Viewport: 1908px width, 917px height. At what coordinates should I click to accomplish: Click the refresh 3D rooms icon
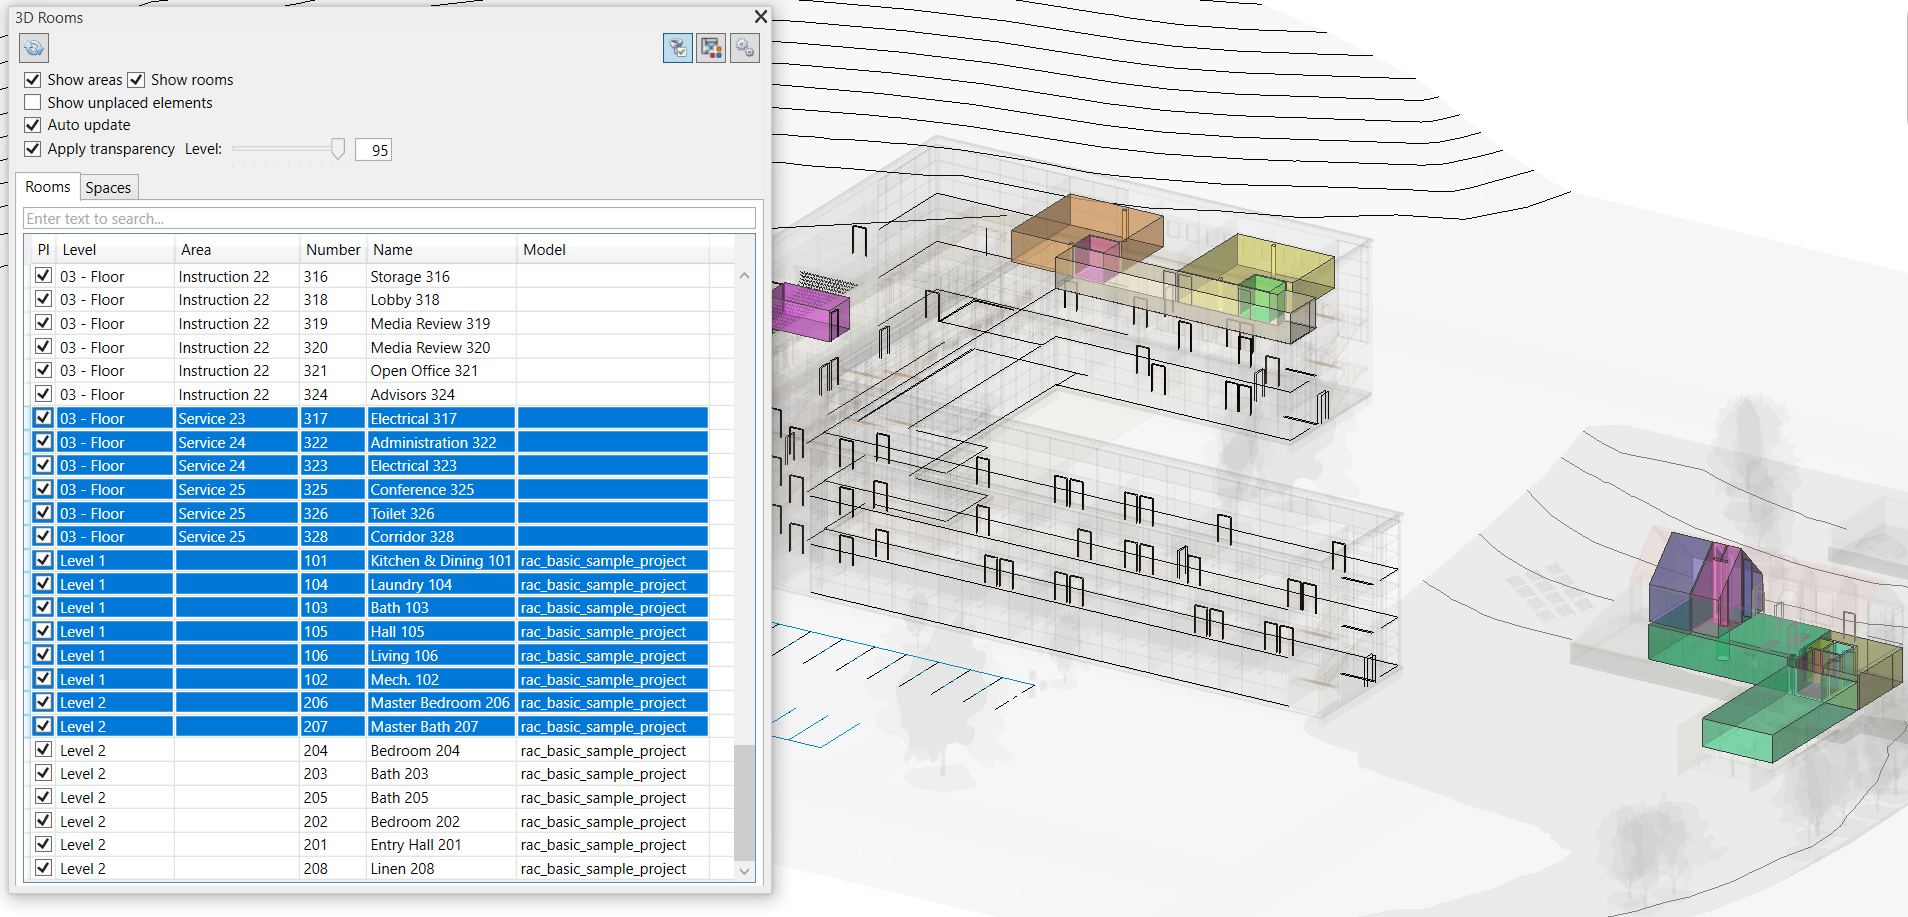coord(34,48)
